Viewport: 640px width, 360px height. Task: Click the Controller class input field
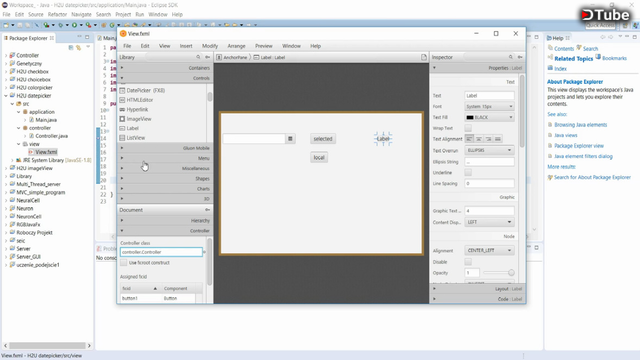click(161, 252)
